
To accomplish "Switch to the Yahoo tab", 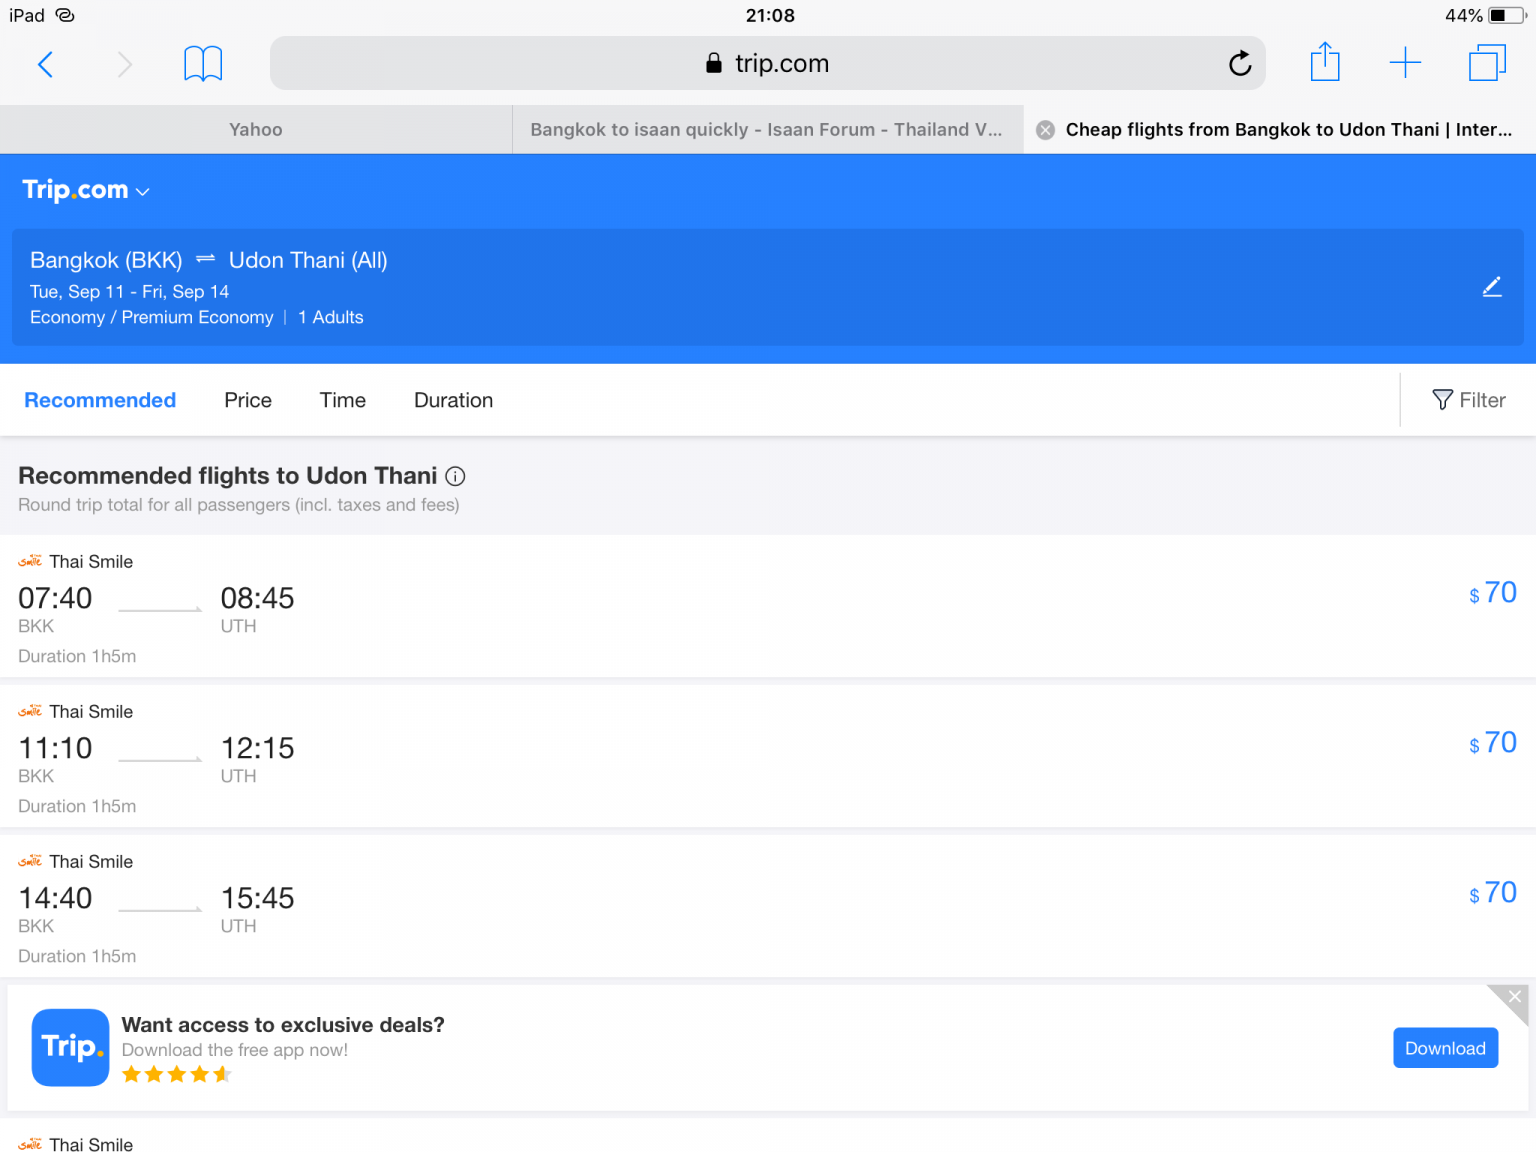I will [x=256, y=130].
